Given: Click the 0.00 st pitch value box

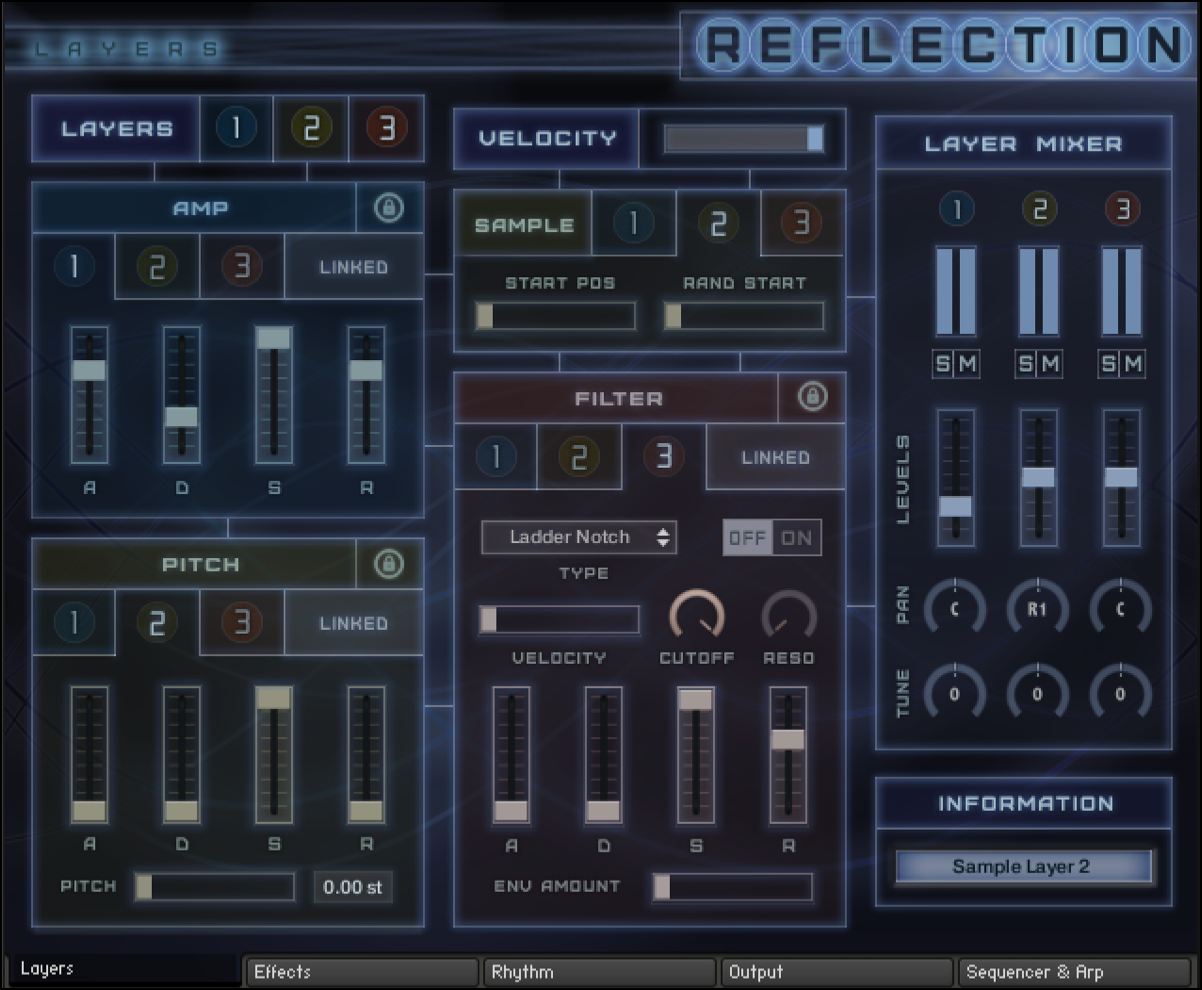Looking at the screenshot, I should 354,887.
